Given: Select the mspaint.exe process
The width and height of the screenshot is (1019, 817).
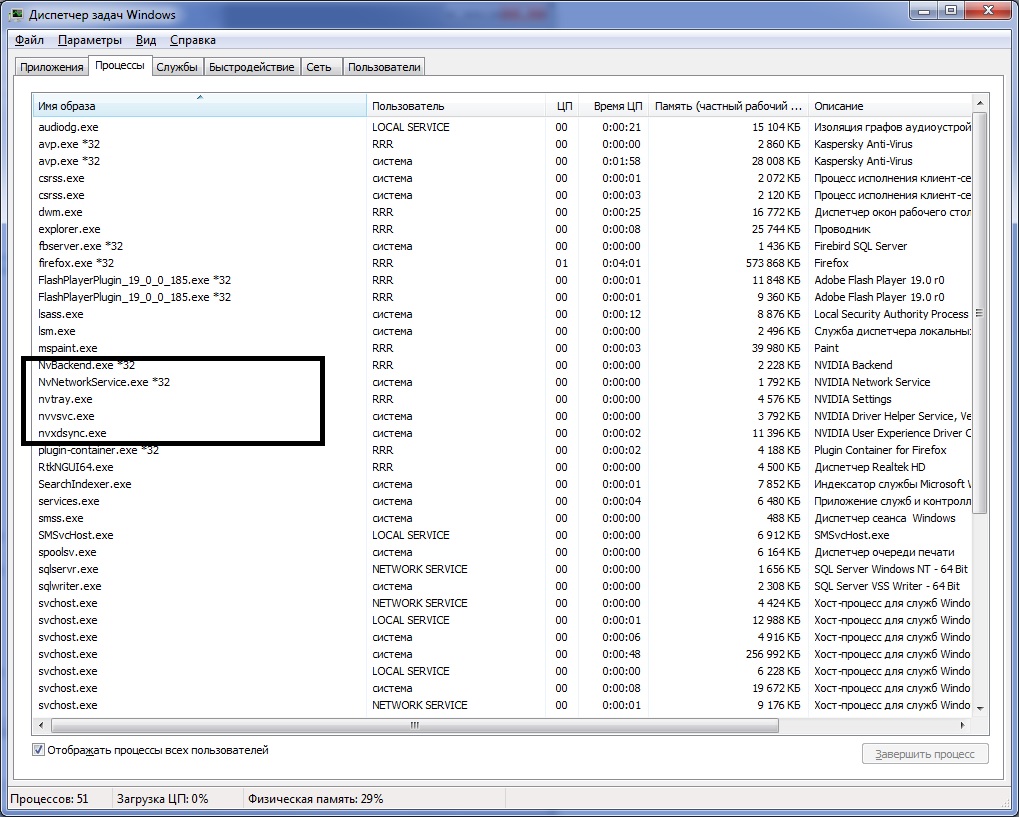Looking at the screenshot, I should pos(502,348).
